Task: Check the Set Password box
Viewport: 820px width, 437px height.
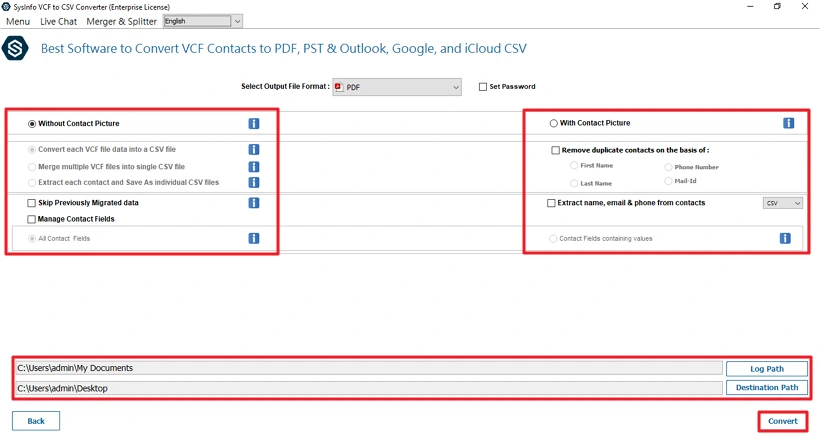Action: pos(483,87)
